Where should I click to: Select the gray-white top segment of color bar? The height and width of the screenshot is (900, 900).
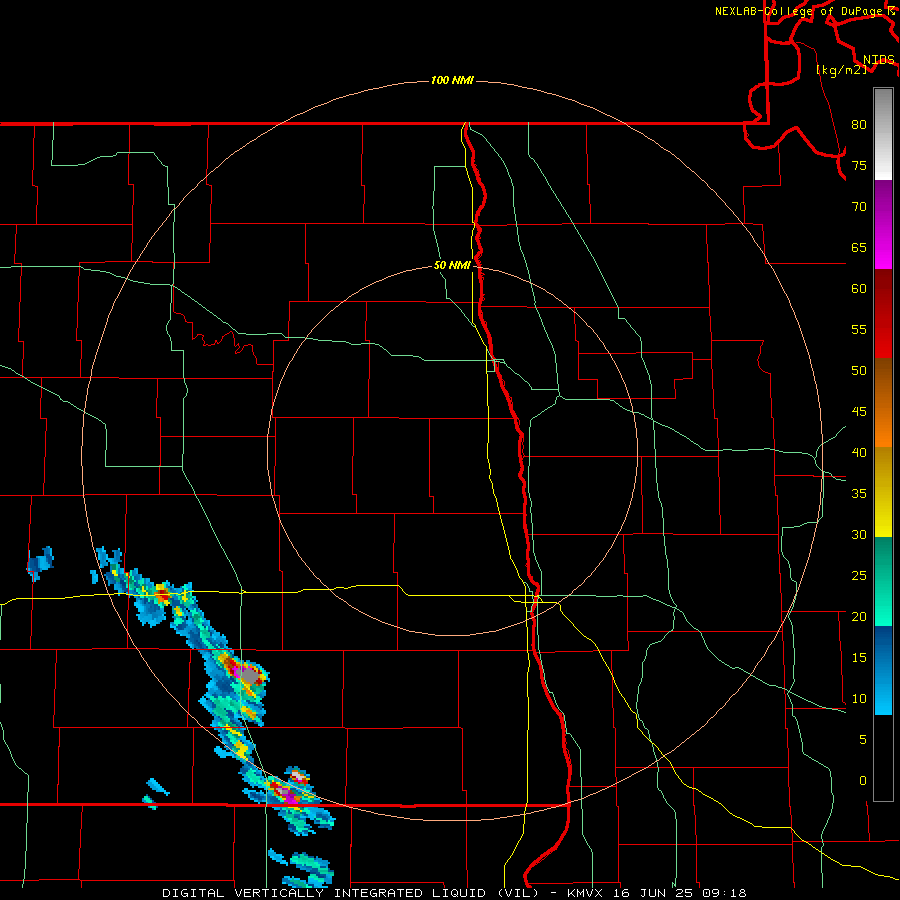[883, 134]
